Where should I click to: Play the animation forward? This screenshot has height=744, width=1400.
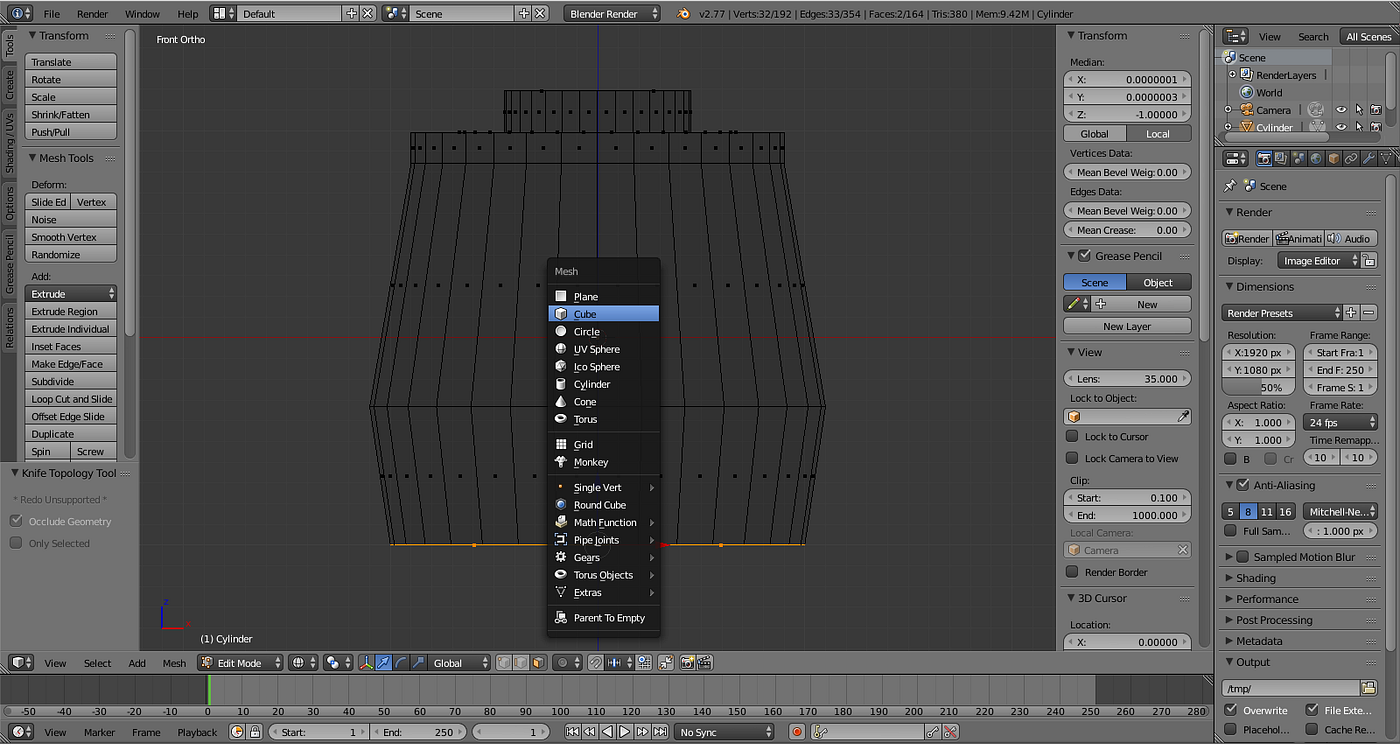pyautogui.click(x=624, y=732)
